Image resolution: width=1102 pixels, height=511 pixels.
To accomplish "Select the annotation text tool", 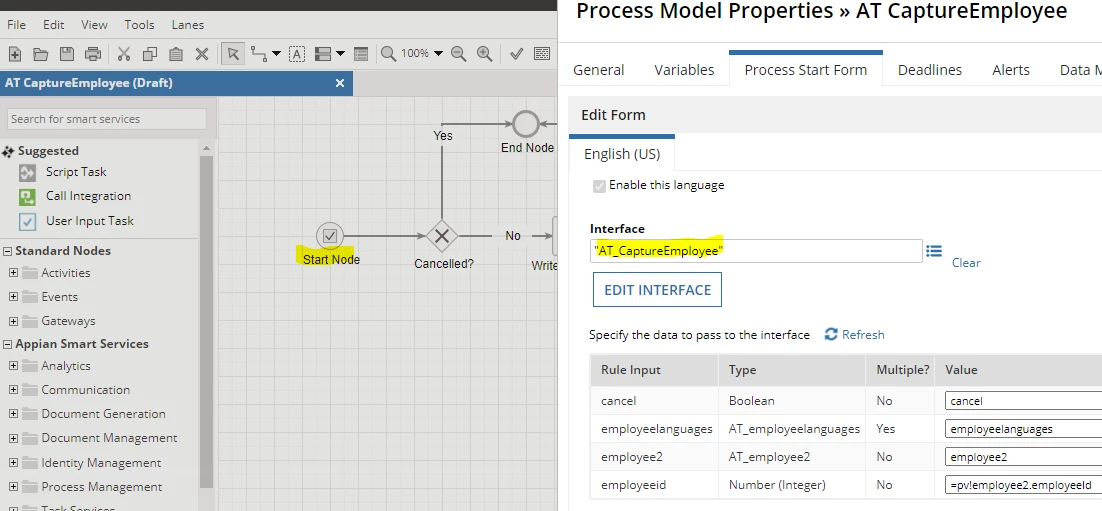I will click(x=297, y=54).
